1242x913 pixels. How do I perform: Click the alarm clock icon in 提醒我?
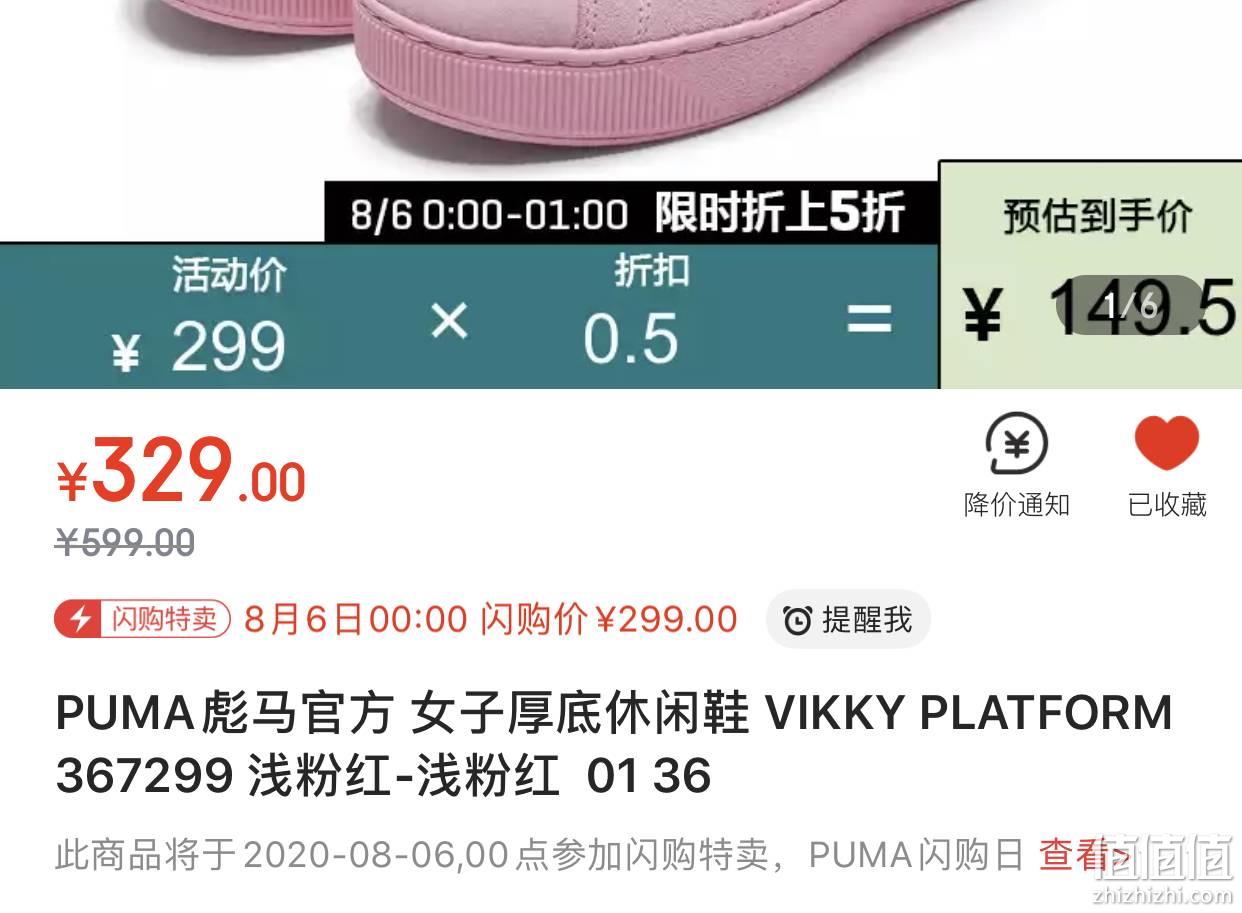[797, 621]
